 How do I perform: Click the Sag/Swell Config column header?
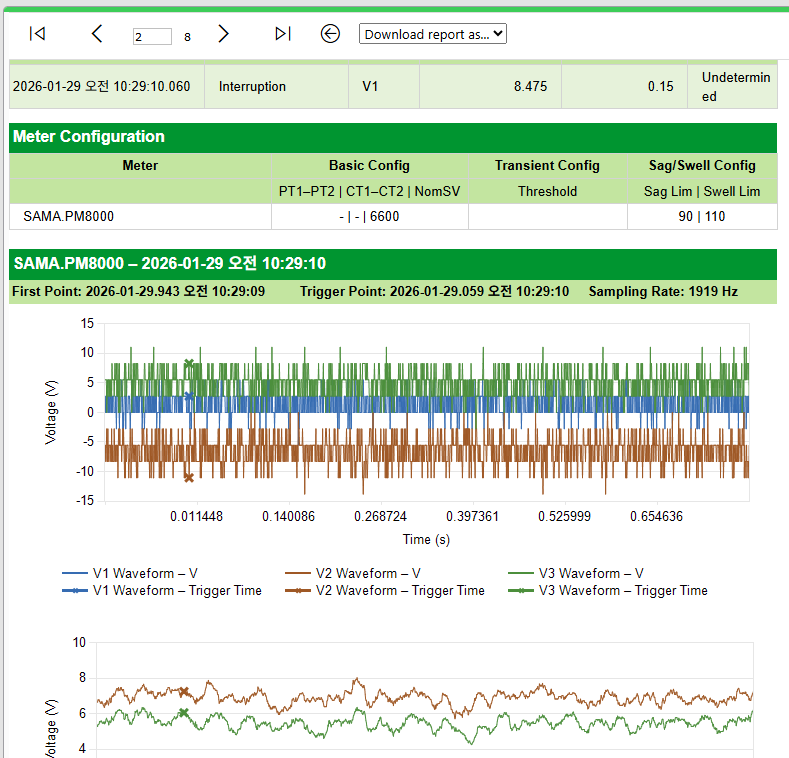pos(702,166)
